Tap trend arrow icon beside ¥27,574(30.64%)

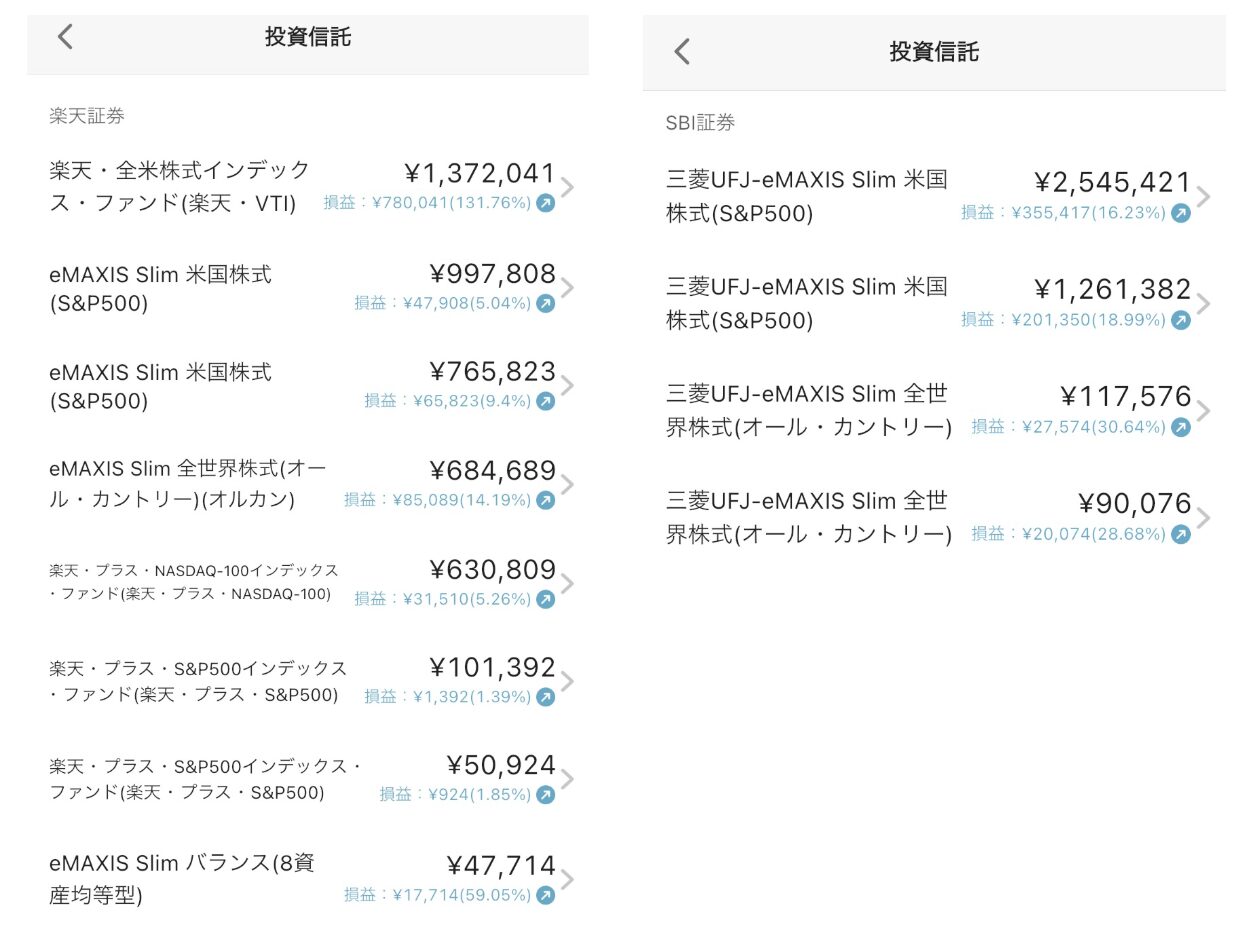[x=1181, y=427]
